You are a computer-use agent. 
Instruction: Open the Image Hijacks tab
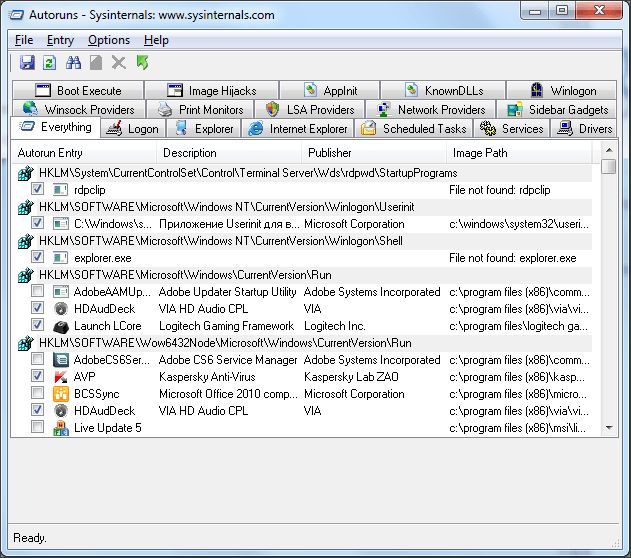coord(211,91)
